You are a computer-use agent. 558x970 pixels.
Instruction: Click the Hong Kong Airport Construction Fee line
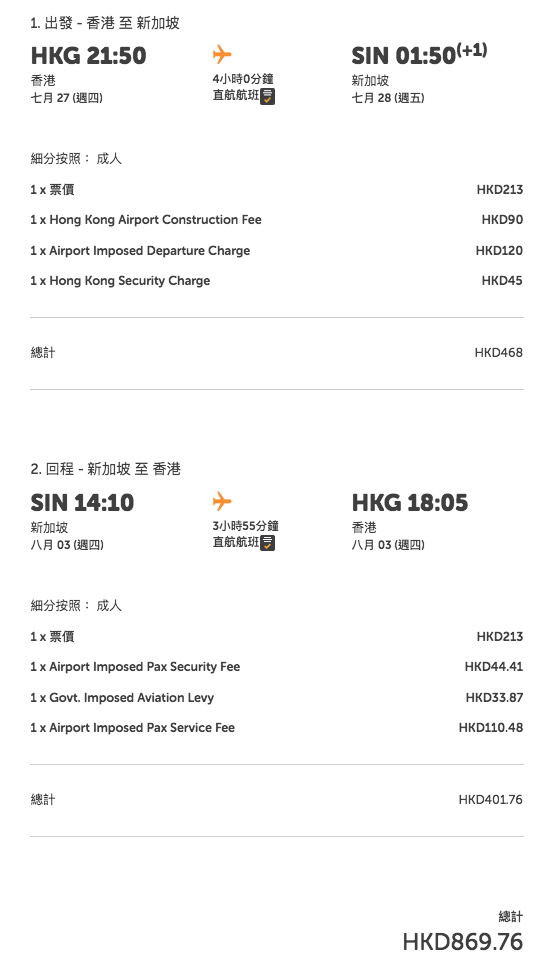[277, 220]
